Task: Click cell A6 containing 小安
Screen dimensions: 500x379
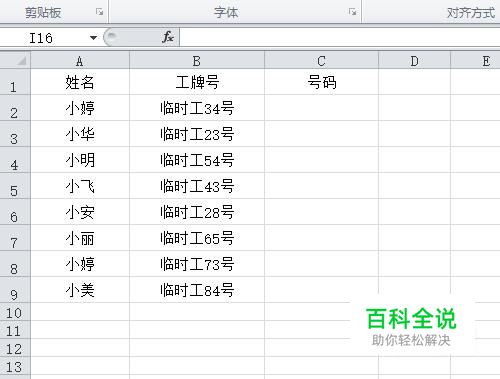Action: pos(80,212)
